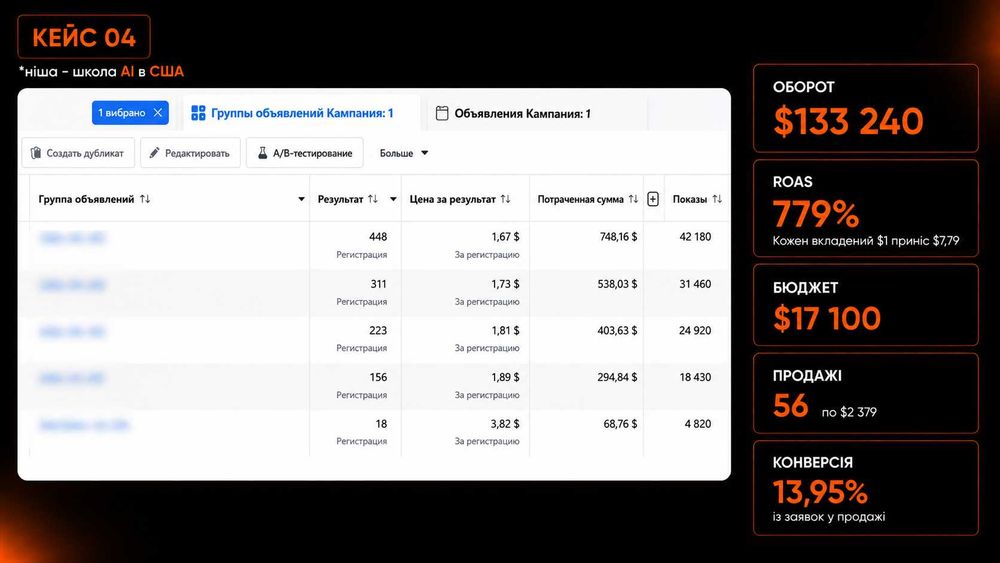The image size is (1000, 563).
Task: Click the '1 вибрано' filter chip
Action: pos(130,113)
